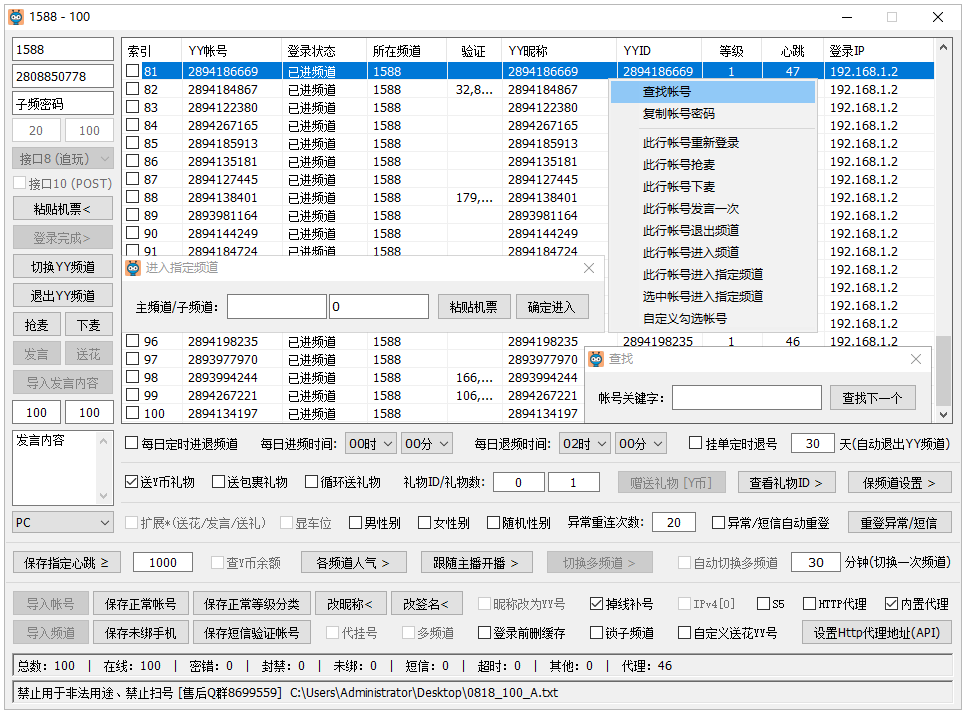Toggle 内置代理 checkbox
The height and width of the screenshot is (714, 966).
[x=891, y=604]
